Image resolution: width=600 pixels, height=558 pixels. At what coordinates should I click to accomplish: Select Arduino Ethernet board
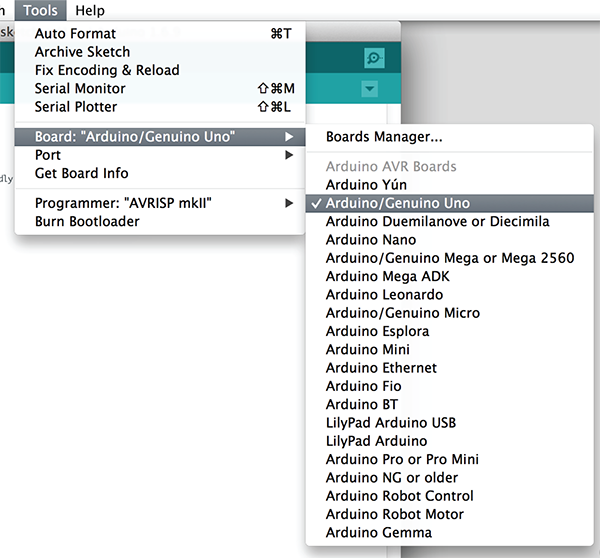(450, 368)
